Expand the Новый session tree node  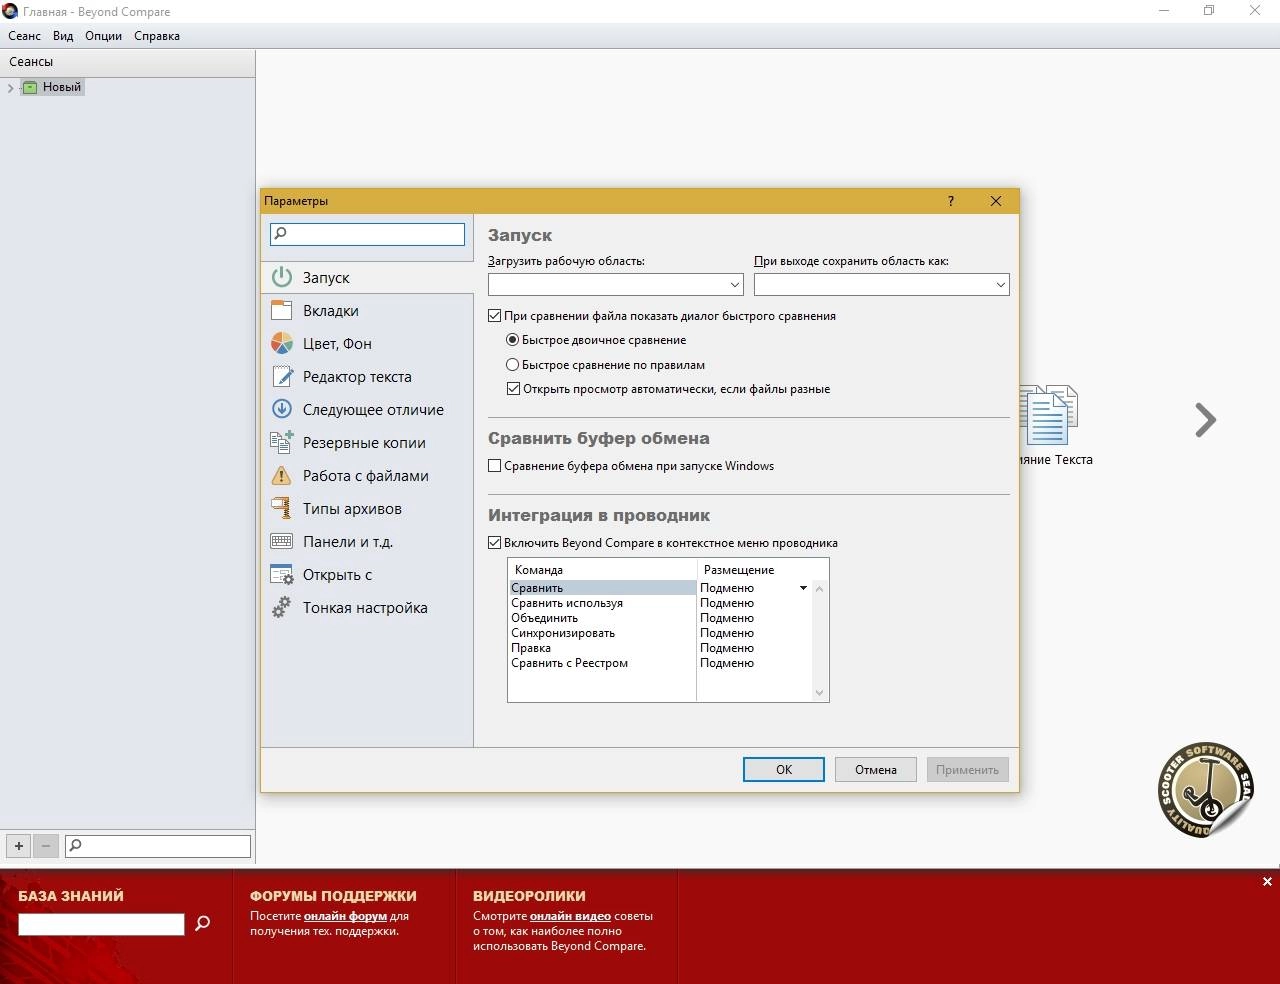coord(10,88)
